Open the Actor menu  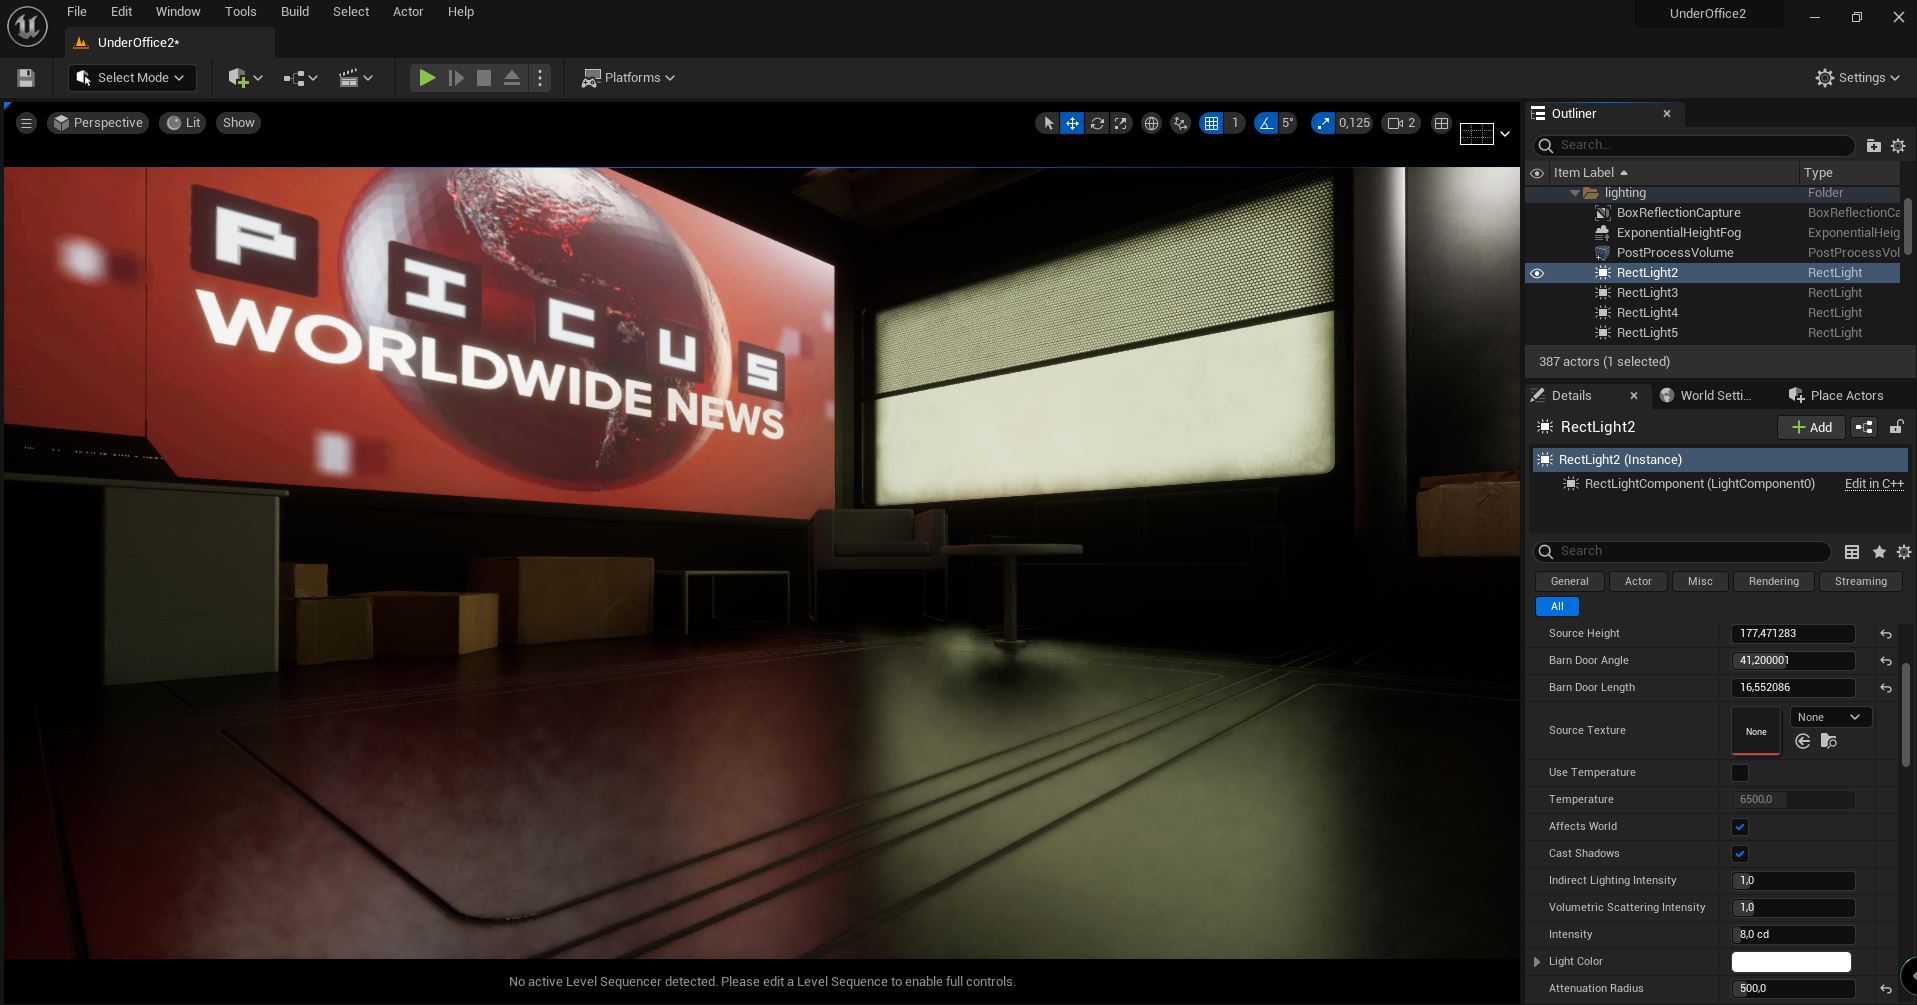(x=408, y=12)
